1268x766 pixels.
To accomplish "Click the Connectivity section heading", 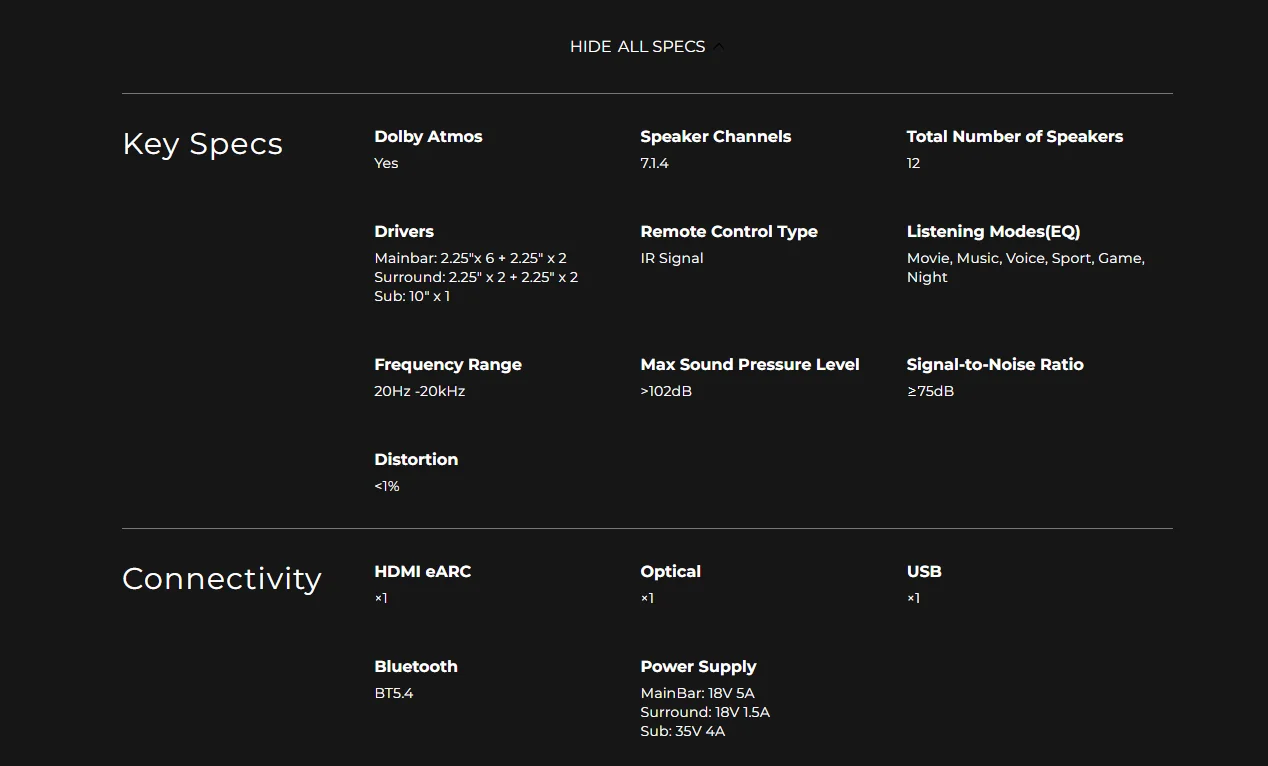I will click(221, 579).
